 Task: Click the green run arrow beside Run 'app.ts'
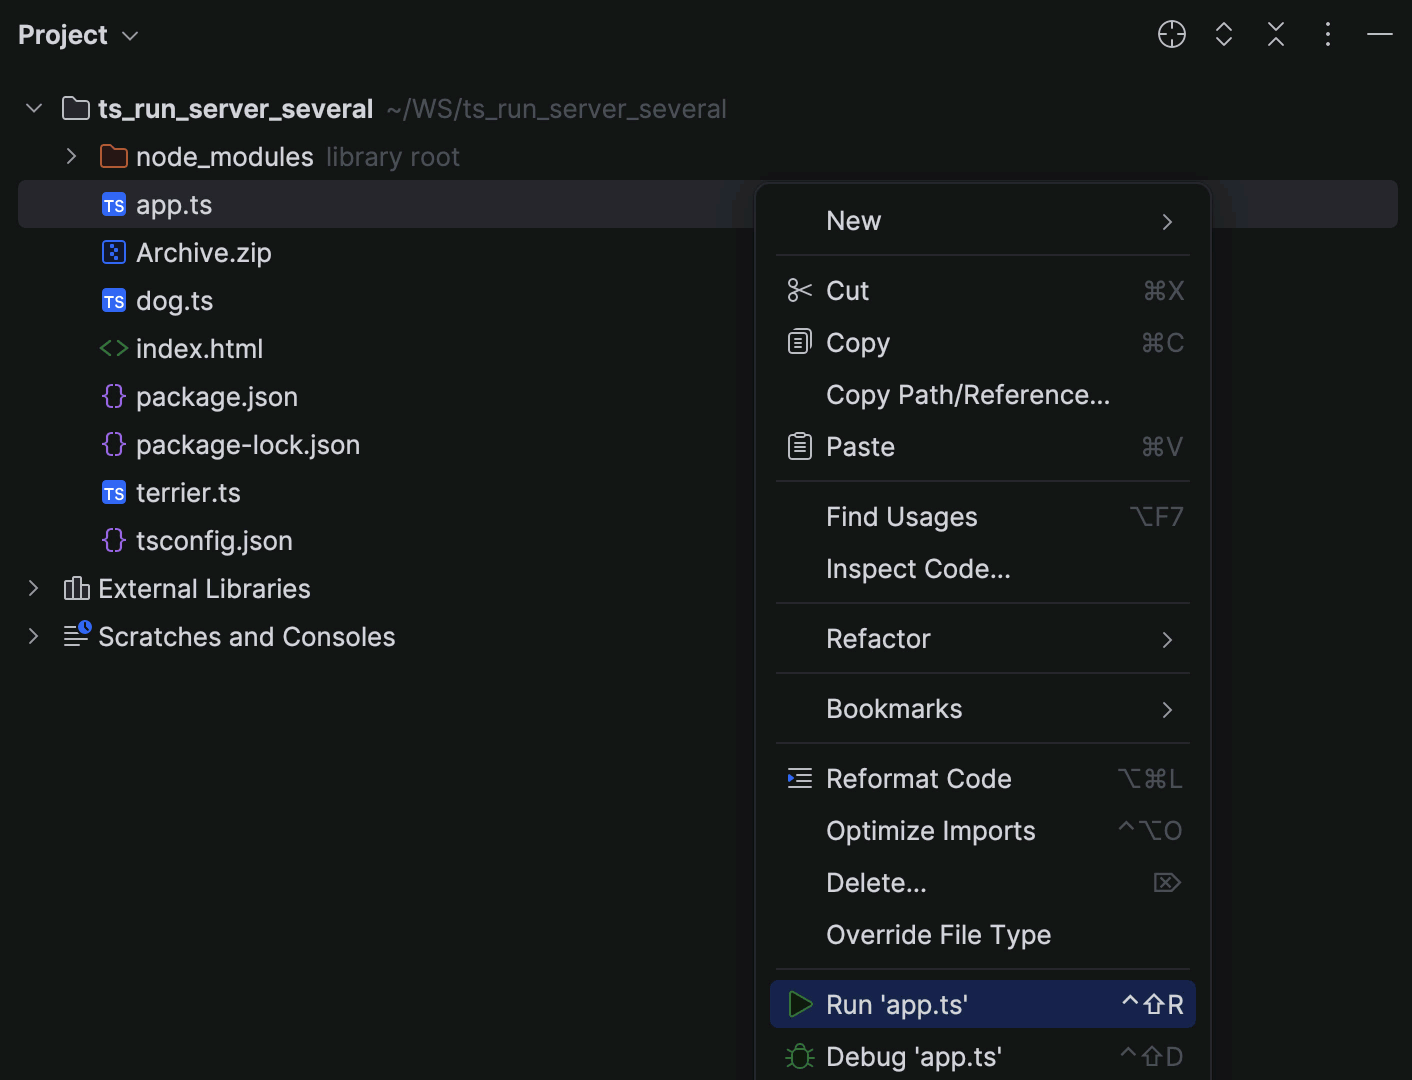(799, 1004)
